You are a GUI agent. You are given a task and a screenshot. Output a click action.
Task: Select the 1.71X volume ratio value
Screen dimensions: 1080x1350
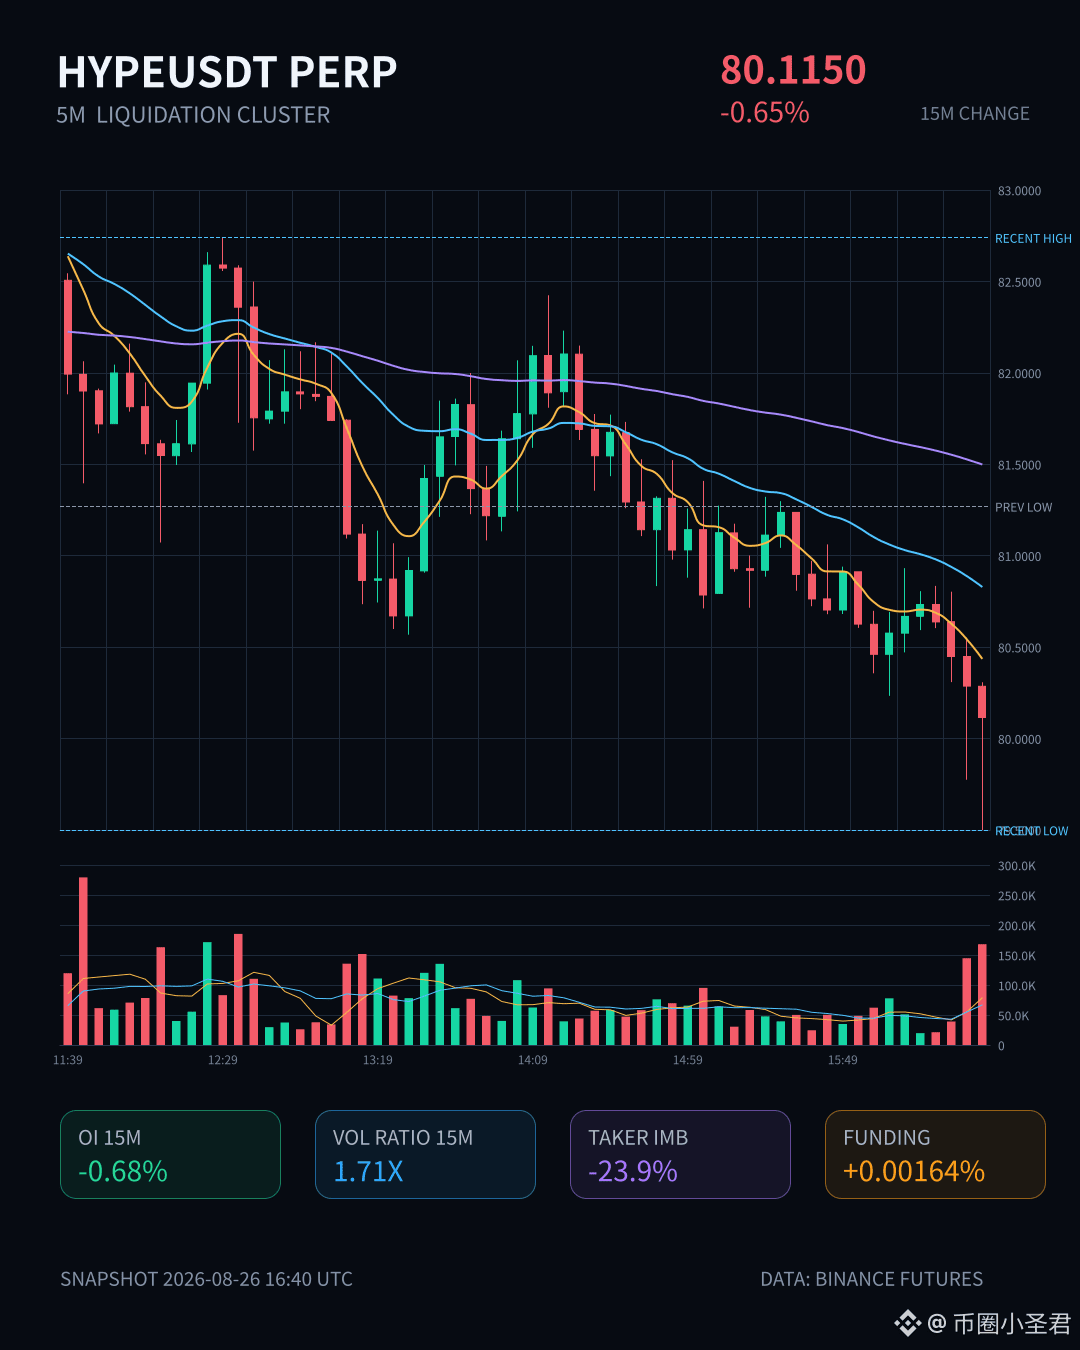[x=368, y=1171]
